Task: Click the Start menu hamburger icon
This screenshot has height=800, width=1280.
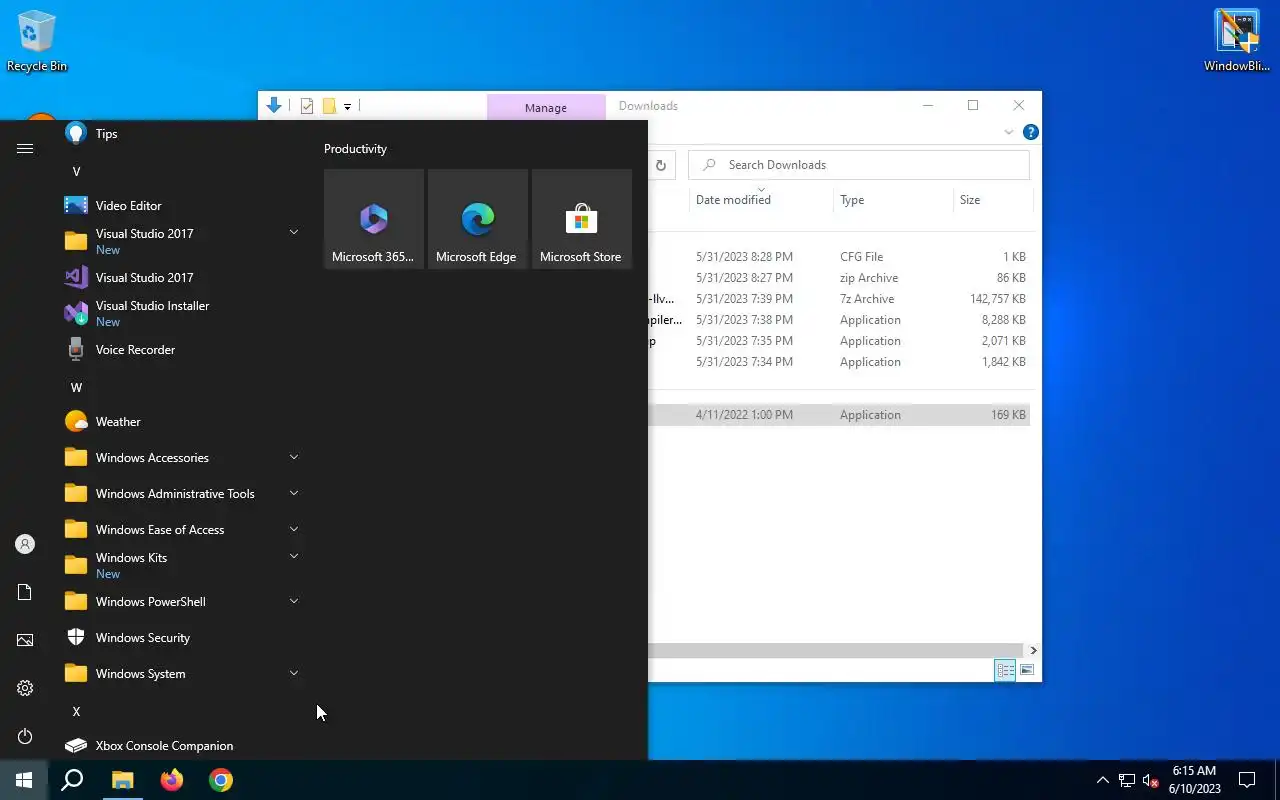Action: tap(25, 148)
